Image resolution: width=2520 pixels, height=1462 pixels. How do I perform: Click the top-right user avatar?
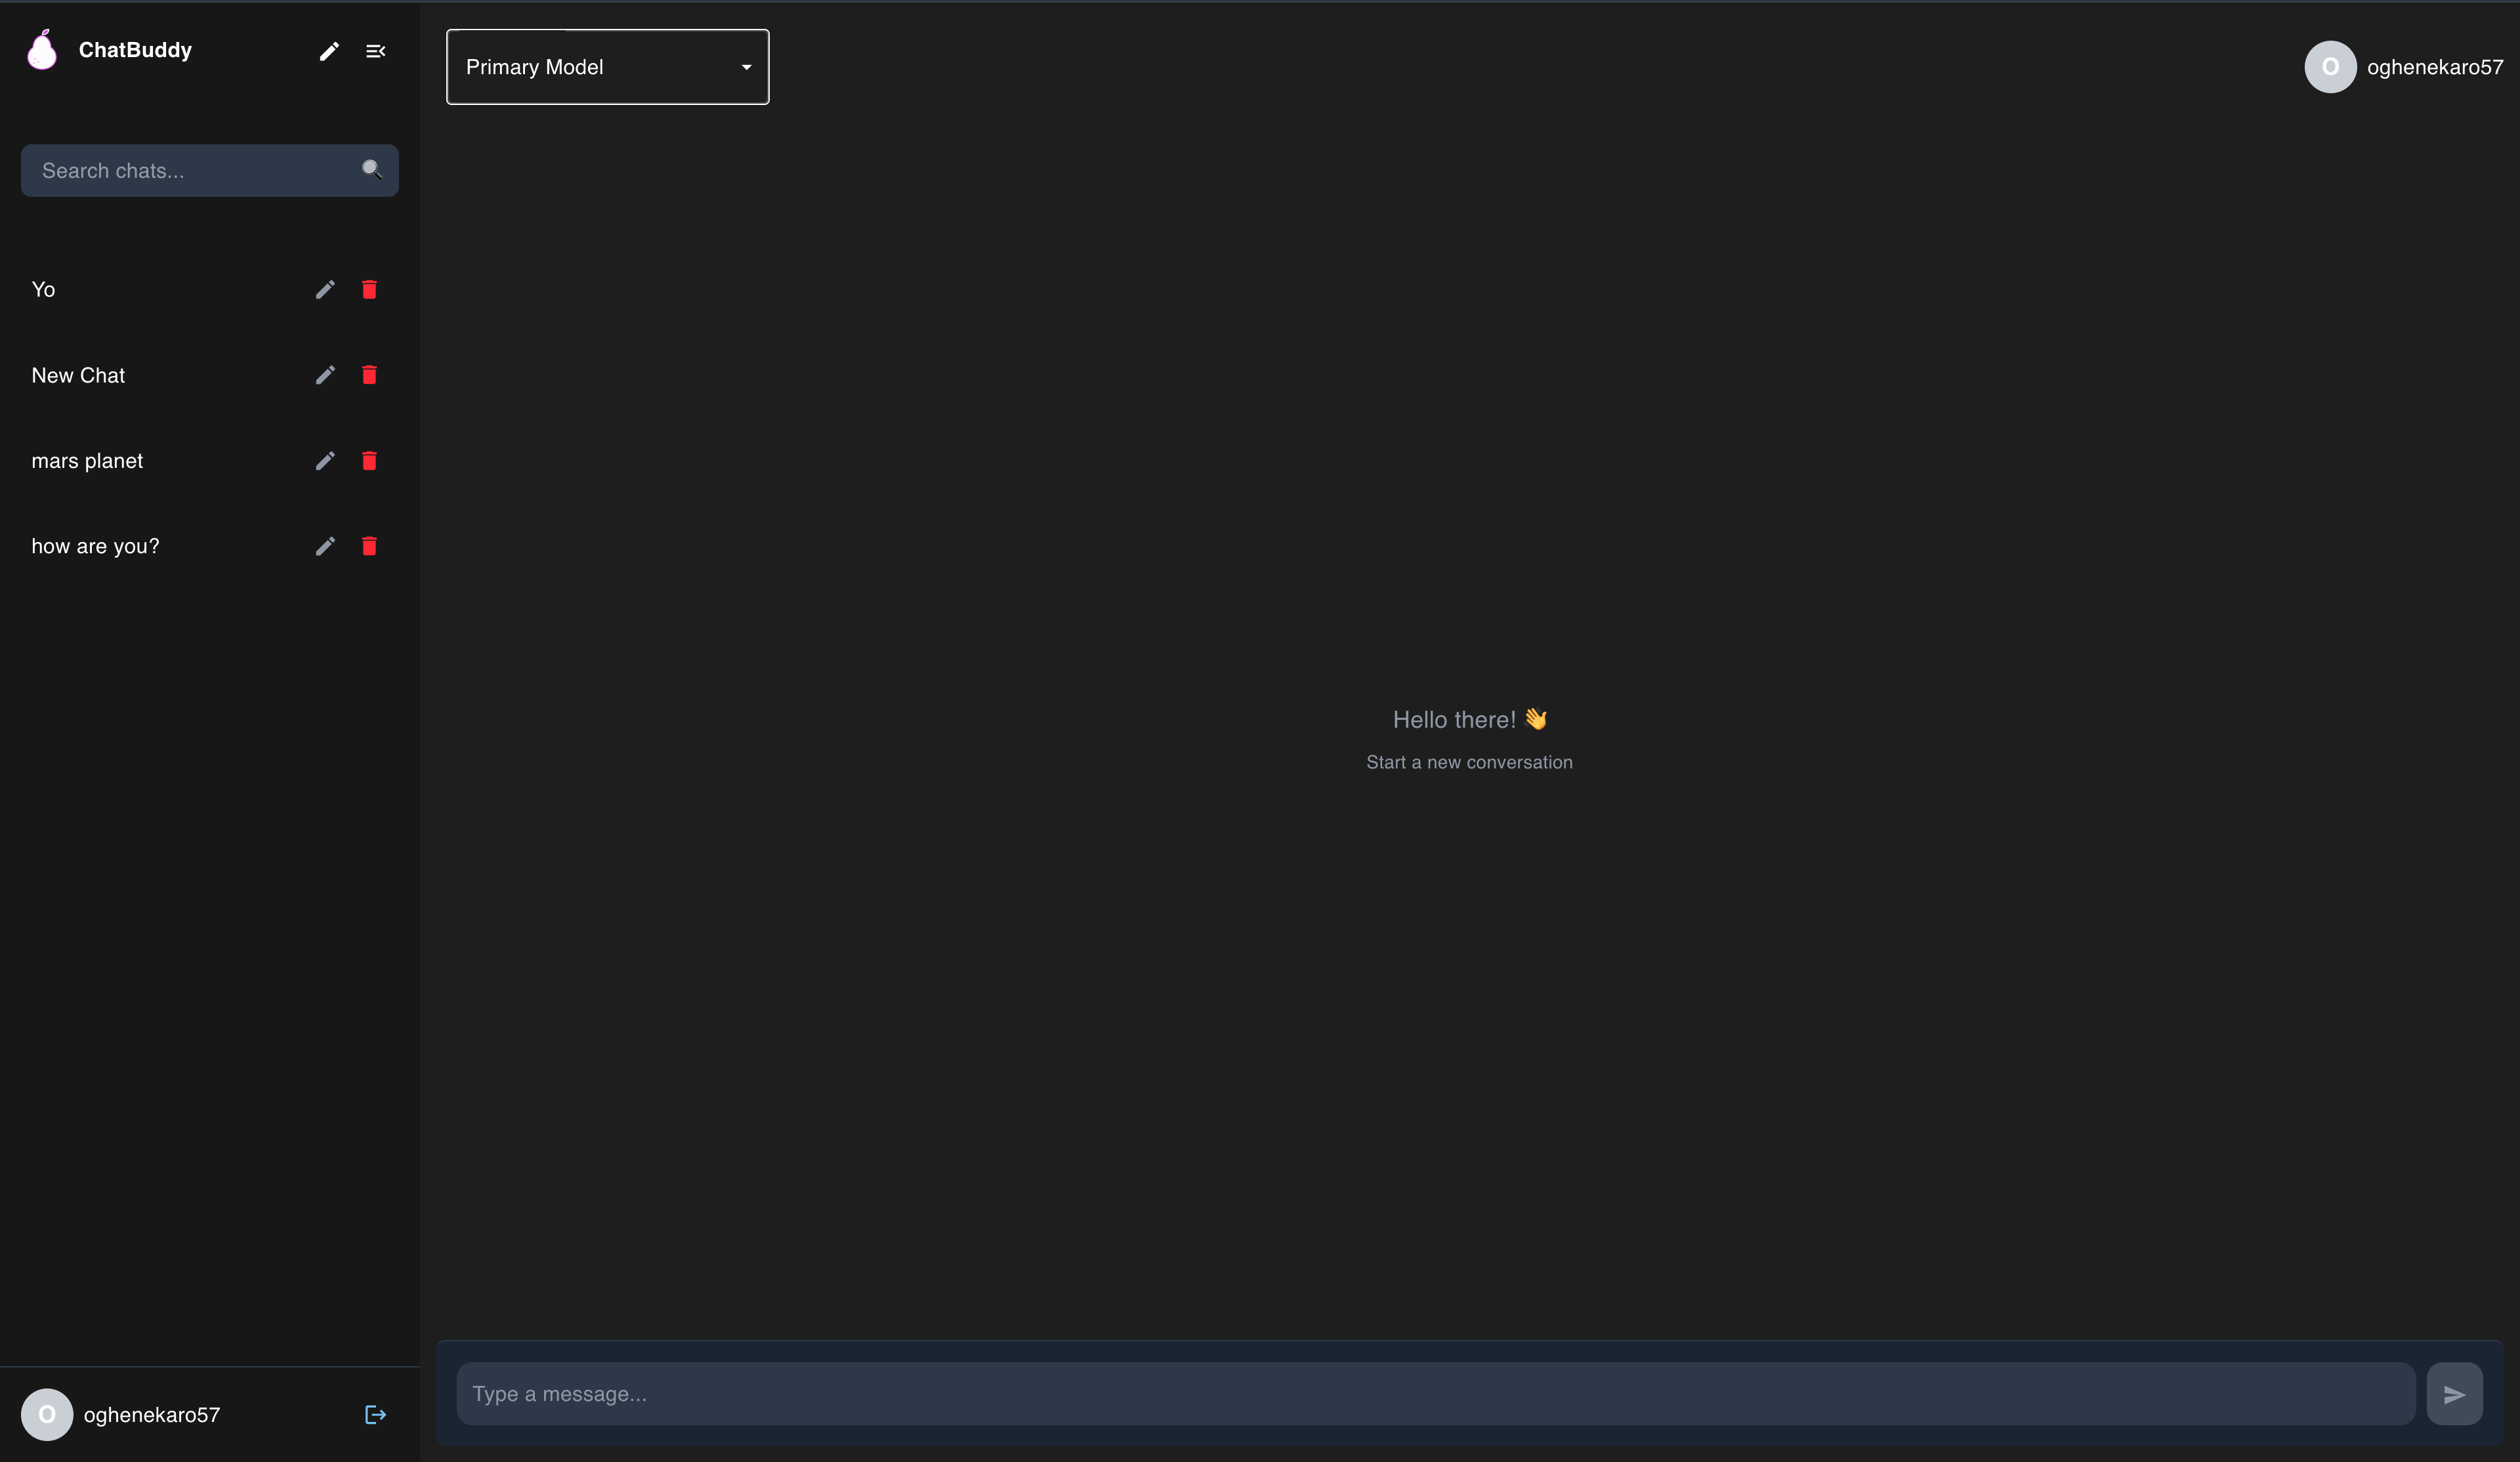[2330, 67]
